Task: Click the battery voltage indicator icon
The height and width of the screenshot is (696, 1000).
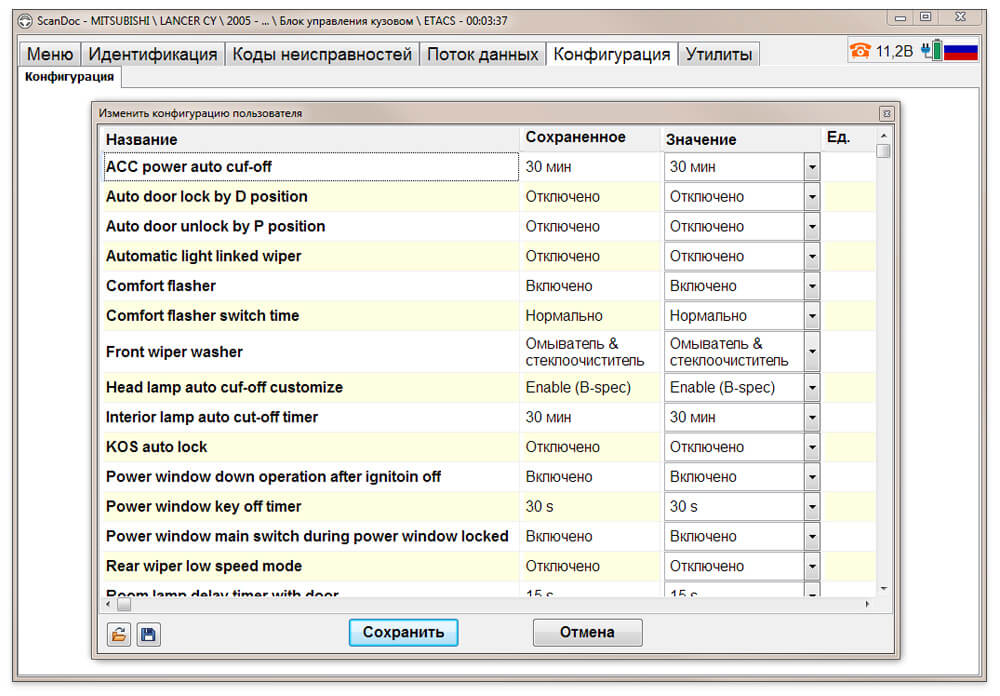Action: click(932, 50)
